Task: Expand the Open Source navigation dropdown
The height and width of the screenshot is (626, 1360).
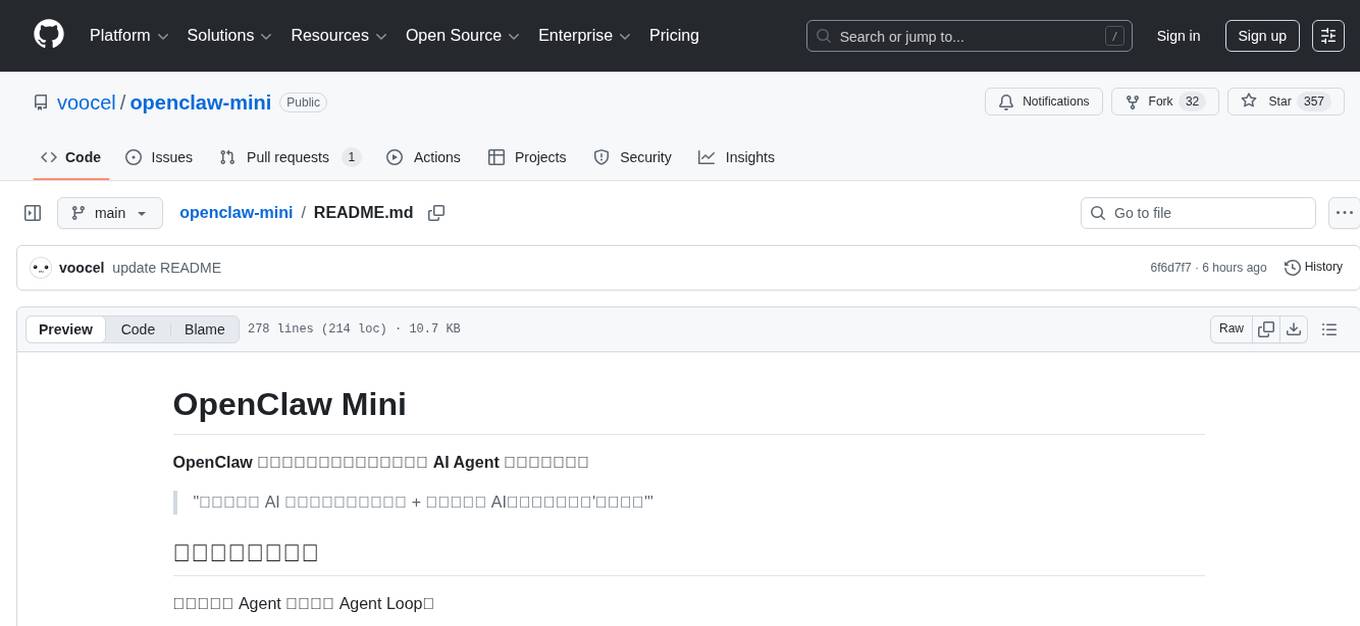Action: coord(462,35)
